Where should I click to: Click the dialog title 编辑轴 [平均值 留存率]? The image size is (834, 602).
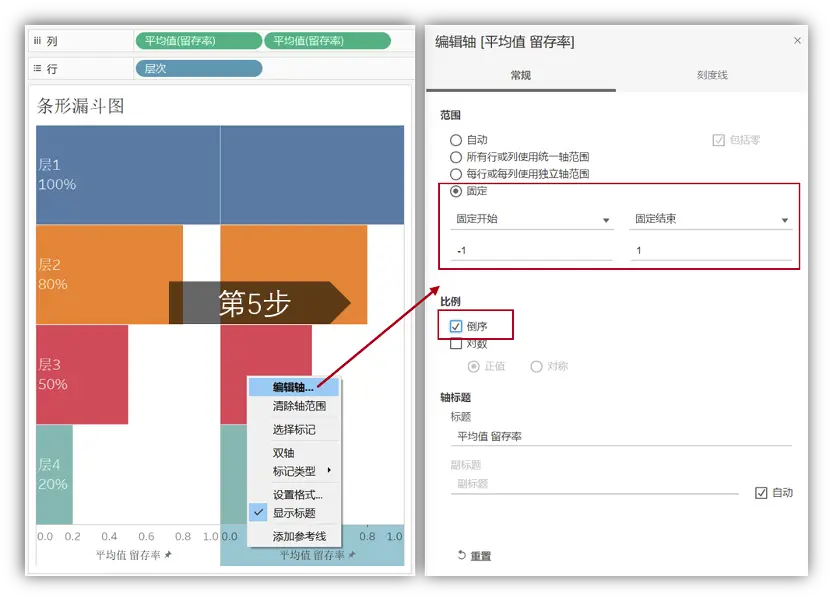pos(504,41)
